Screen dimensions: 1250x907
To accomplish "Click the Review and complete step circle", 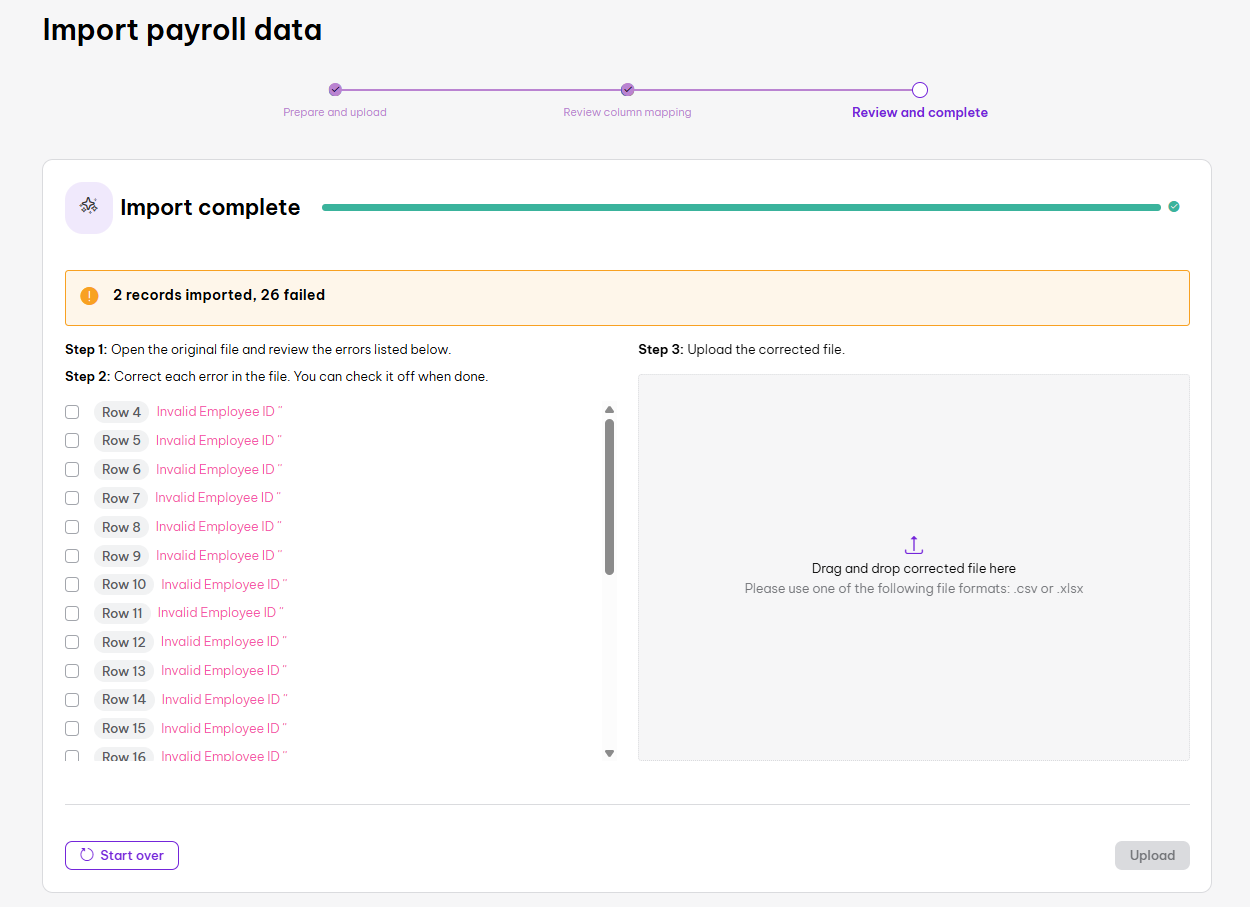I will tap(920, 90).
